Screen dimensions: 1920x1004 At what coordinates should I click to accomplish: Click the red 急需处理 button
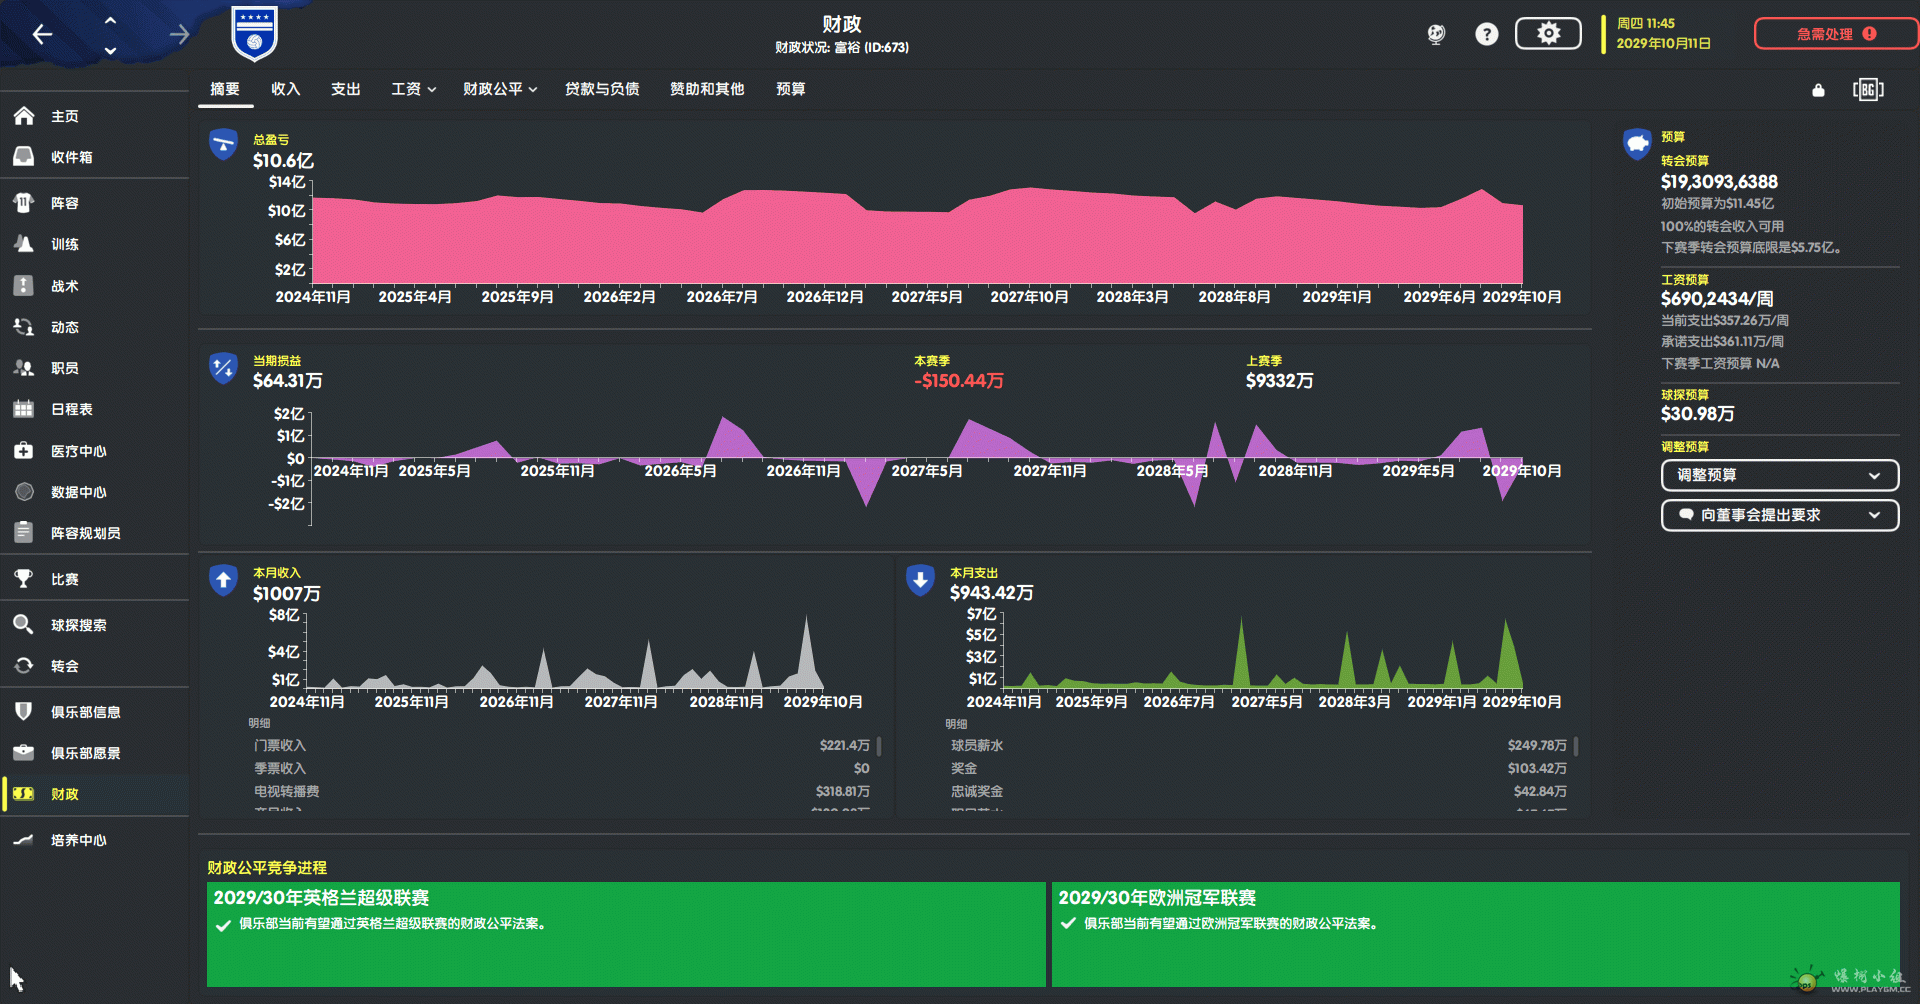coord(1836,34)
